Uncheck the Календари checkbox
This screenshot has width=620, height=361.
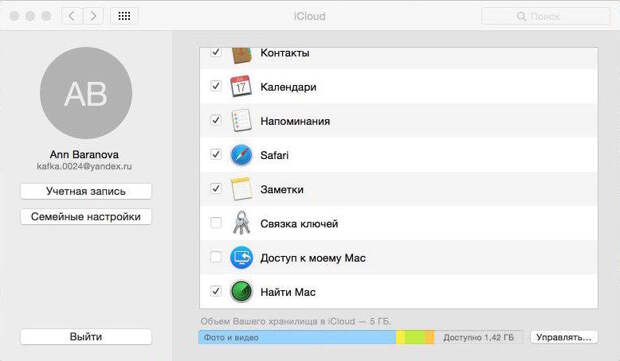[216, 86]
